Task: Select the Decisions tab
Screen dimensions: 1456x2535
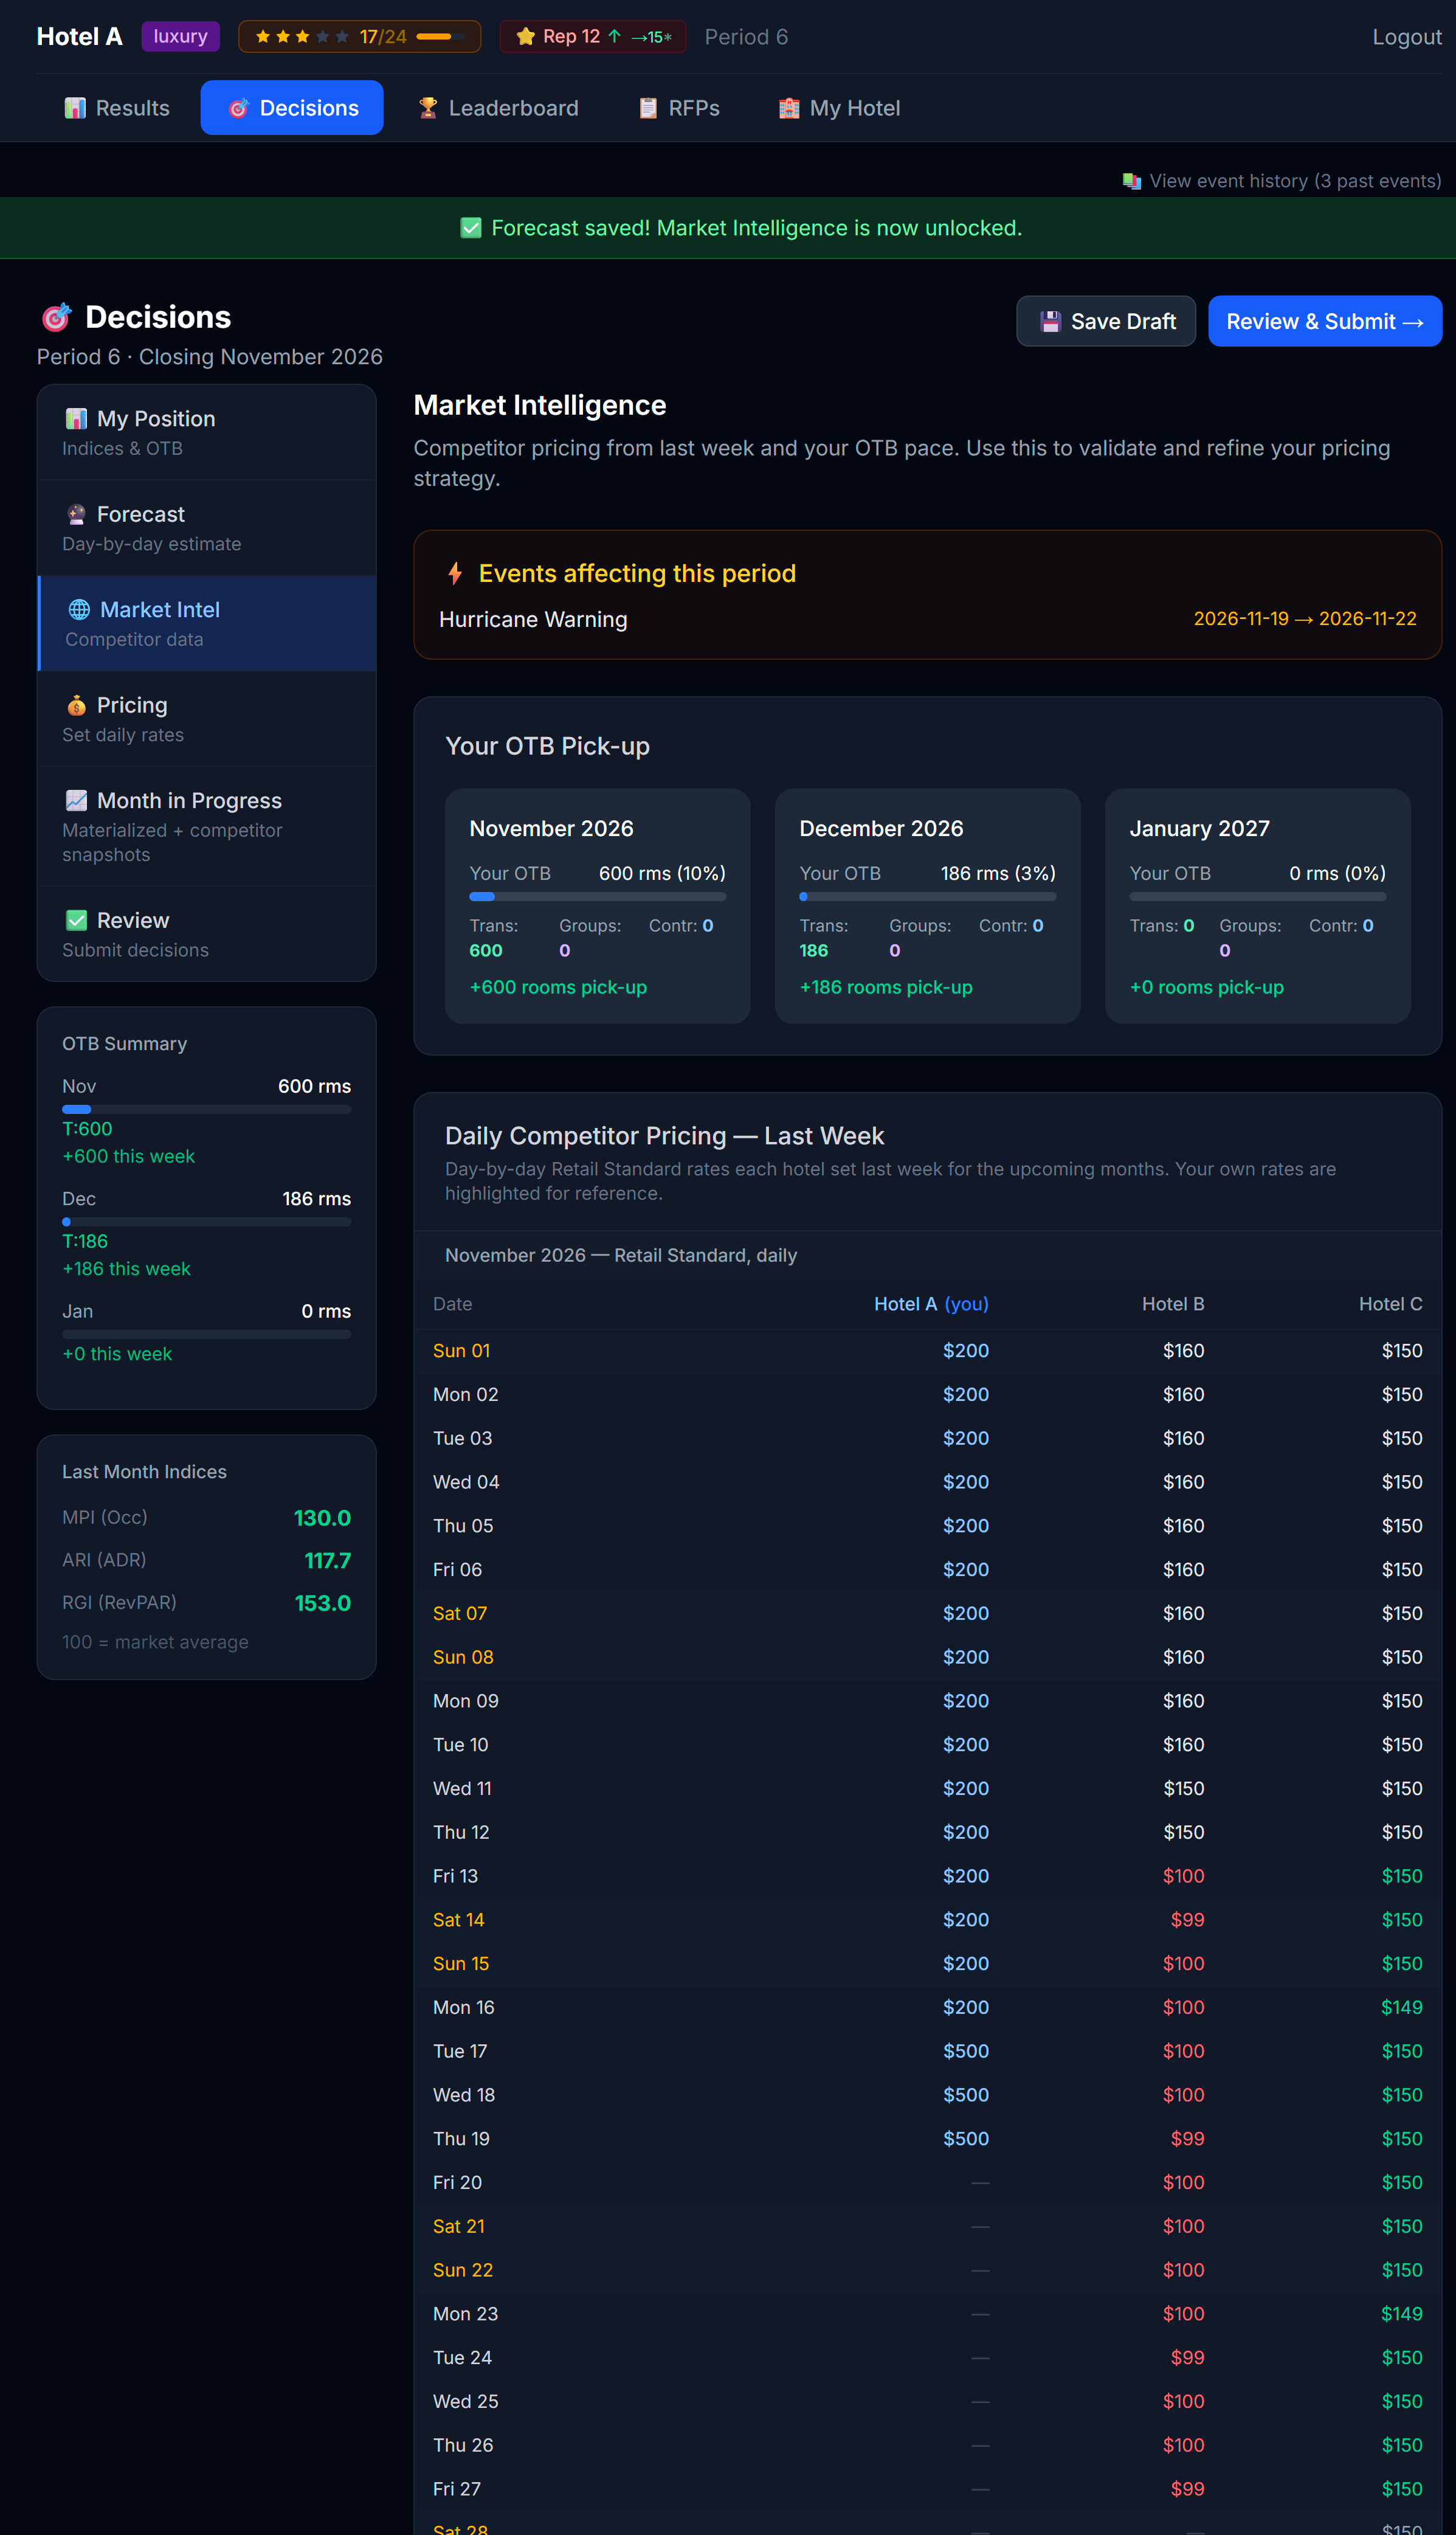Action: pos(292,108)
